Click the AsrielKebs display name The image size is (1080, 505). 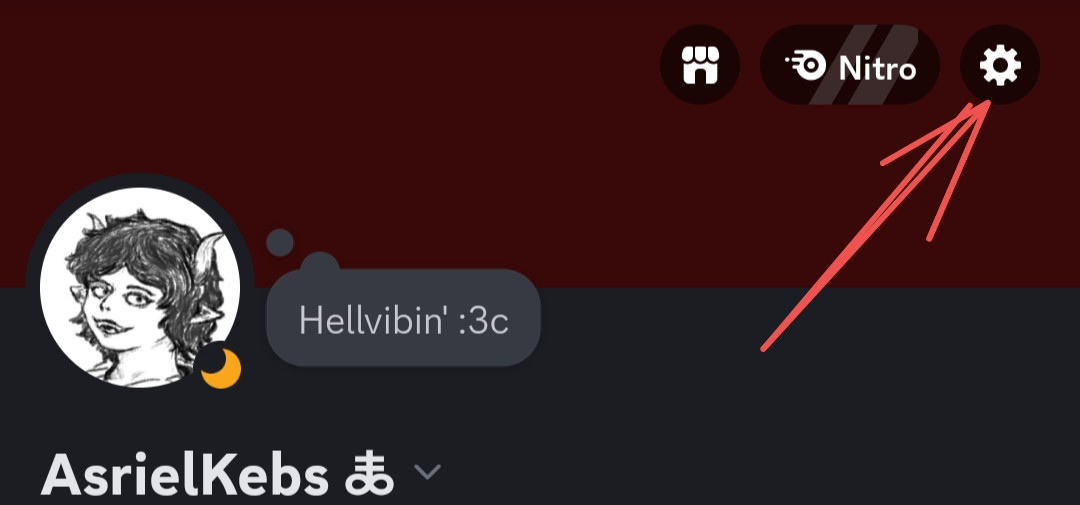pos(185,475)
